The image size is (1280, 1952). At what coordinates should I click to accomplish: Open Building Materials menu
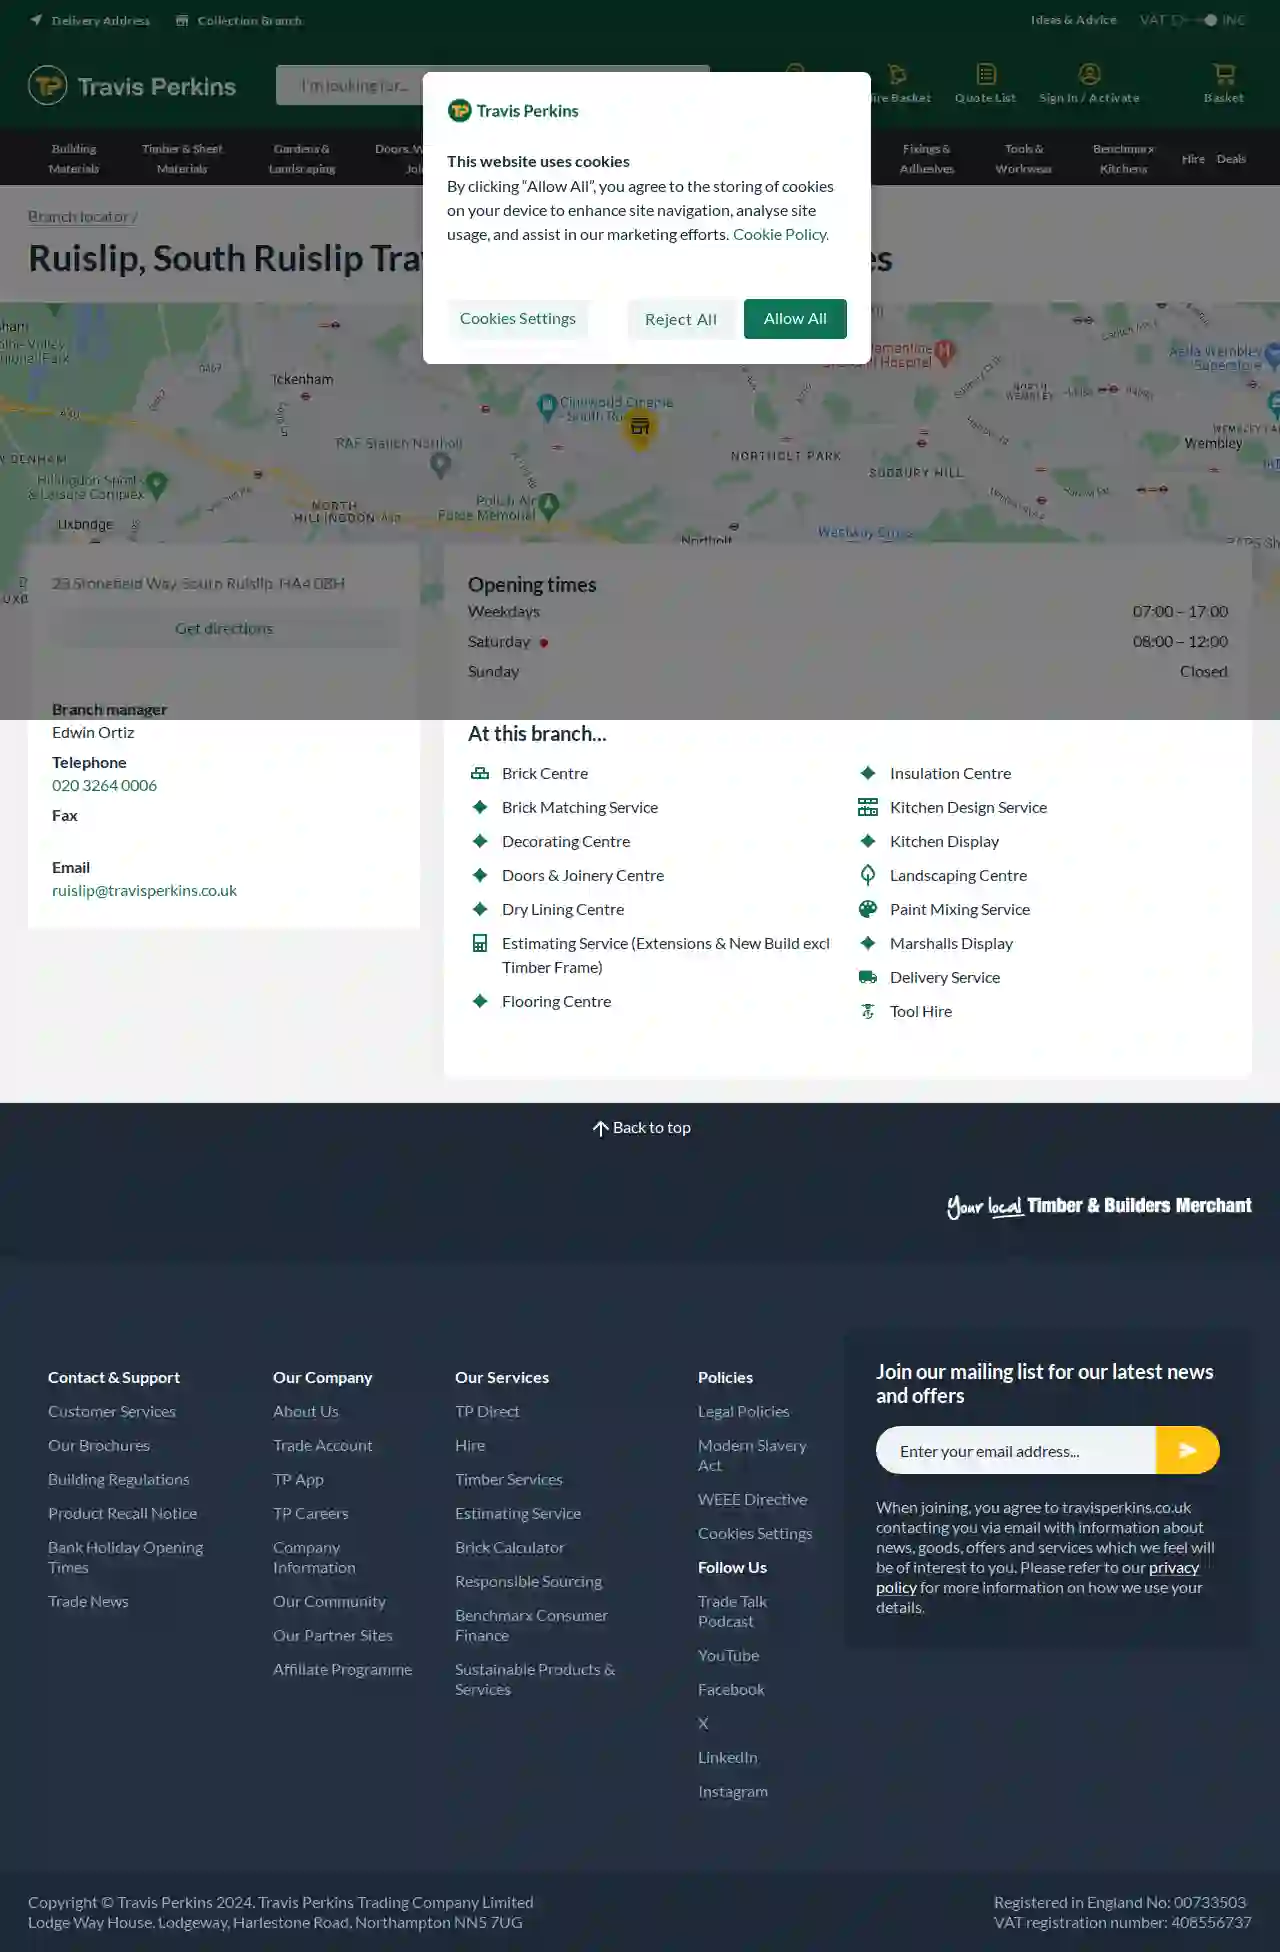(x=74, y=158)
